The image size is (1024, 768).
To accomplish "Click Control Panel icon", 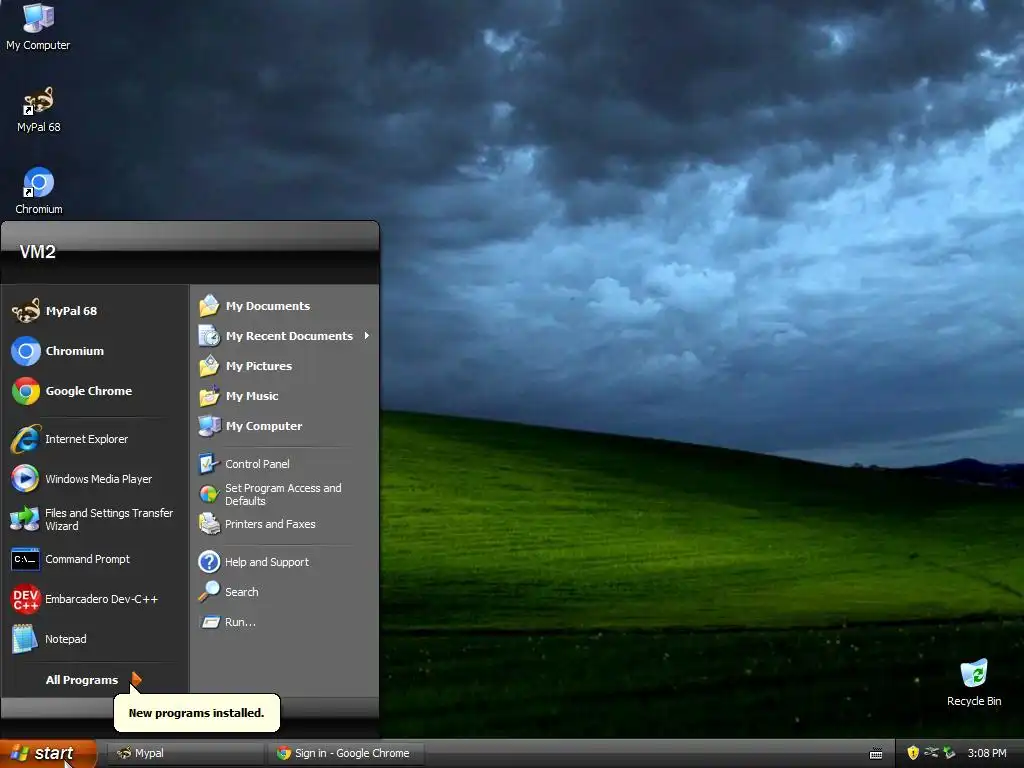I will 209,464.
